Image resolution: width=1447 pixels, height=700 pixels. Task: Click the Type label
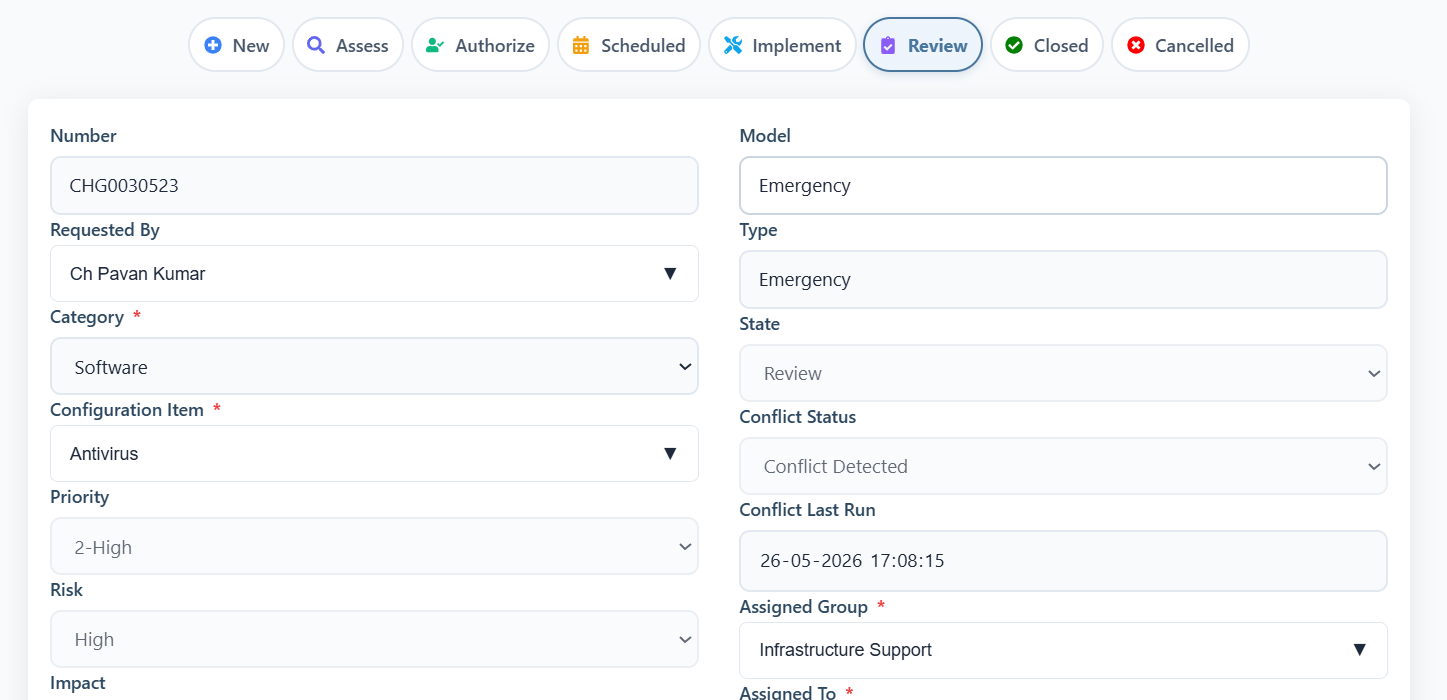[758, 230]
